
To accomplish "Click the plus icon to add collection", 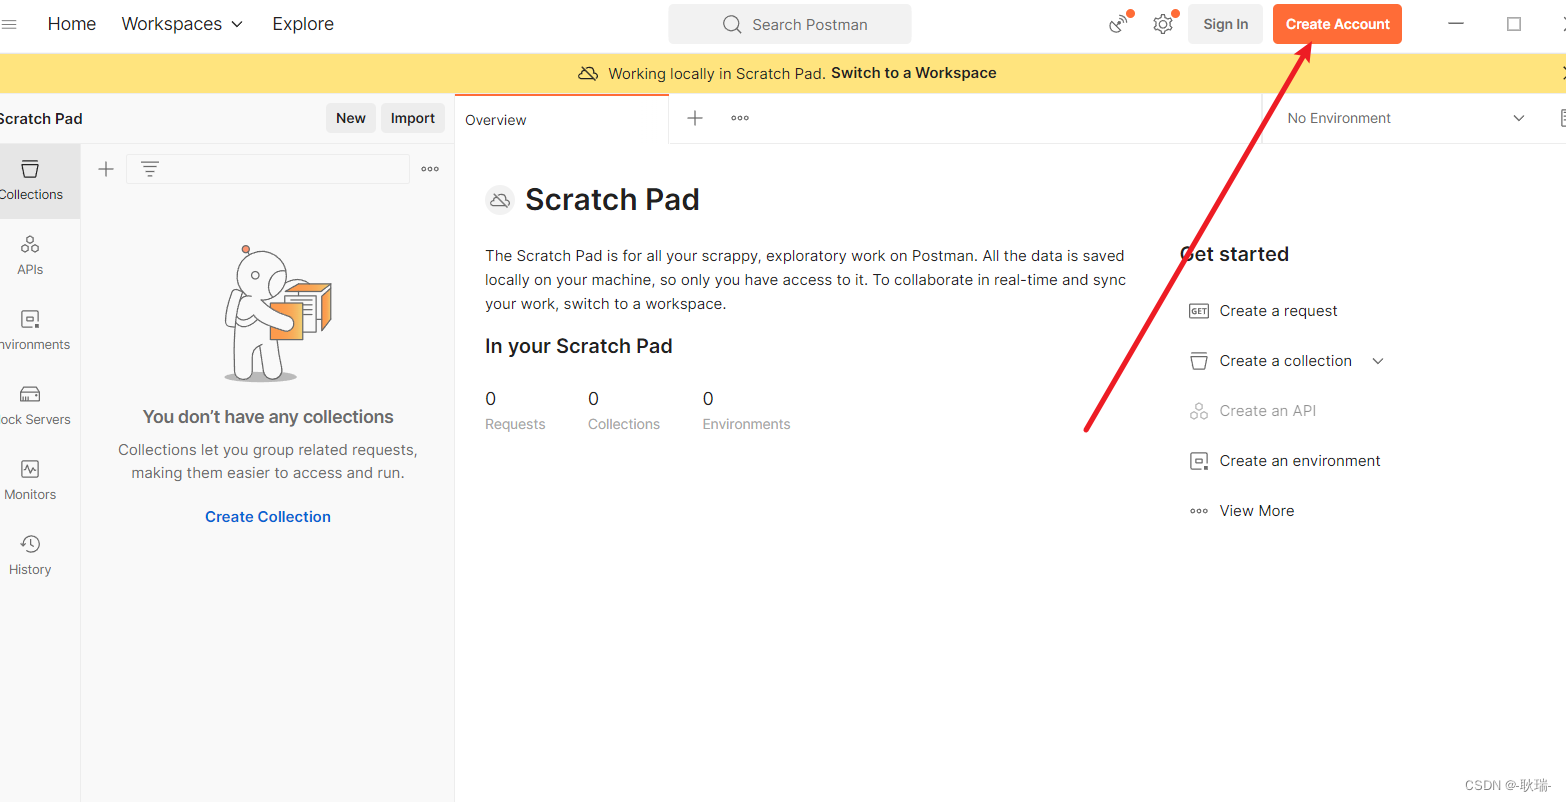I will [106, 169].
